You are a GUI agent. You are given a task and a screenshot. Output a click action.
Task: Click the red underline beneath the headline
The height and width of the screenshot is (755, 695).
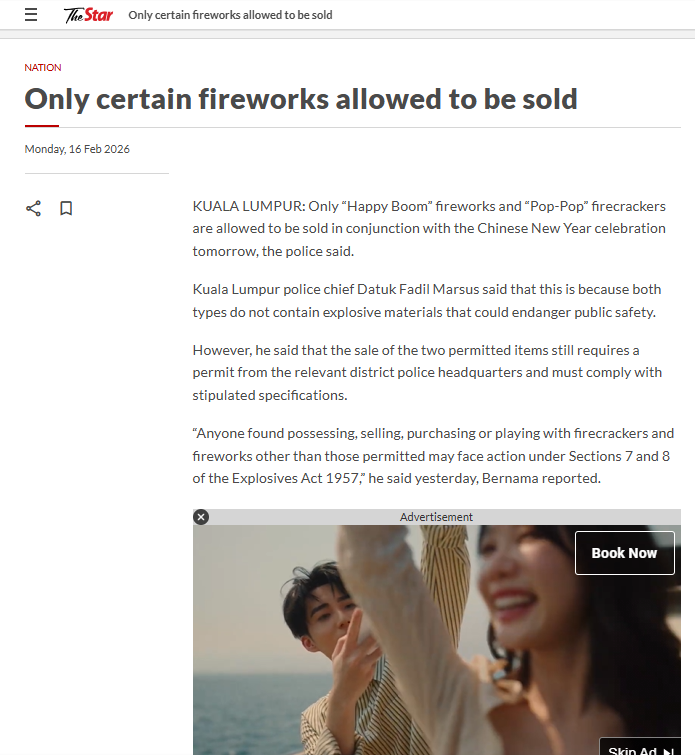coord(42,126)
